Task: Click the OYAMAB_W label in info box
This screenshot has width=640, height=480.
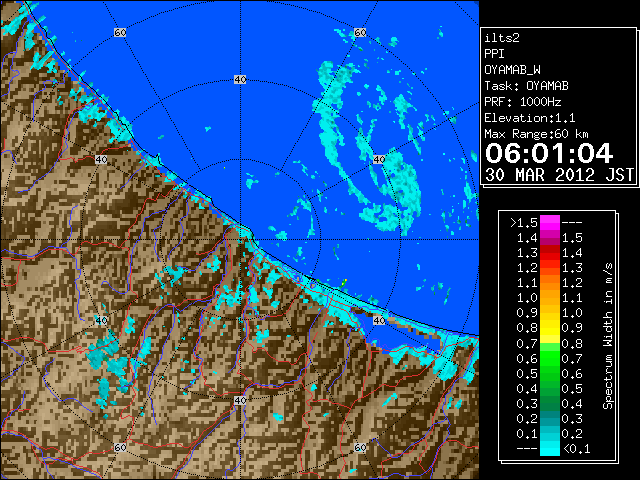Action: pos(512,70)
